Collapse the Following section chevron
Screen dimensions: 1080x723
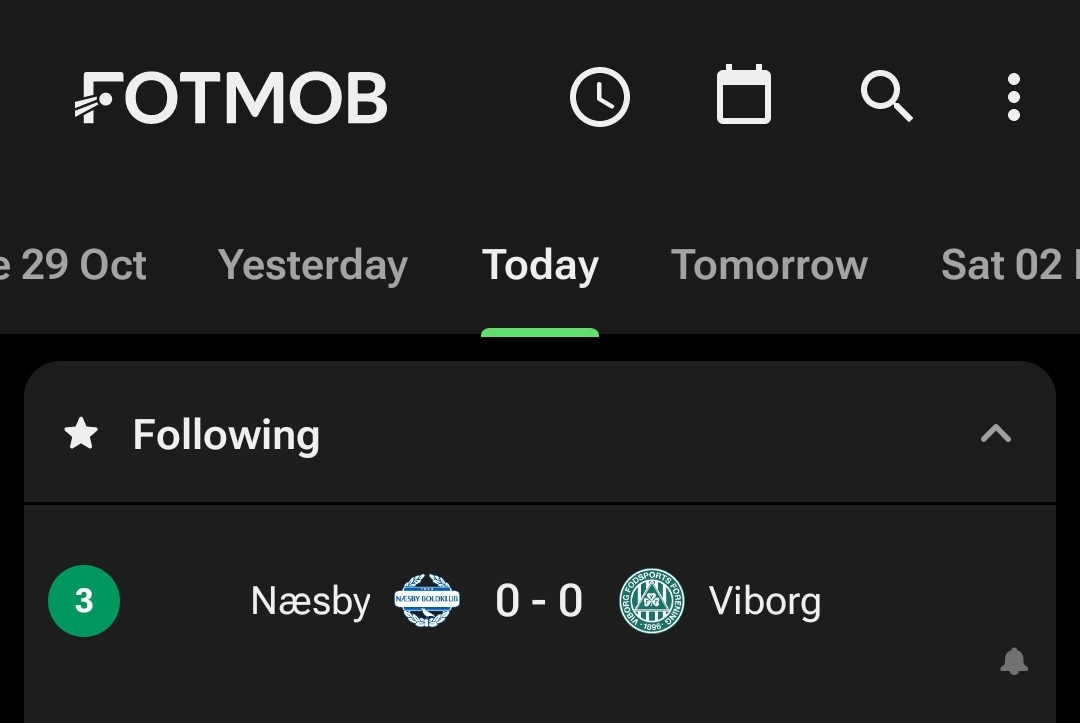995,434
